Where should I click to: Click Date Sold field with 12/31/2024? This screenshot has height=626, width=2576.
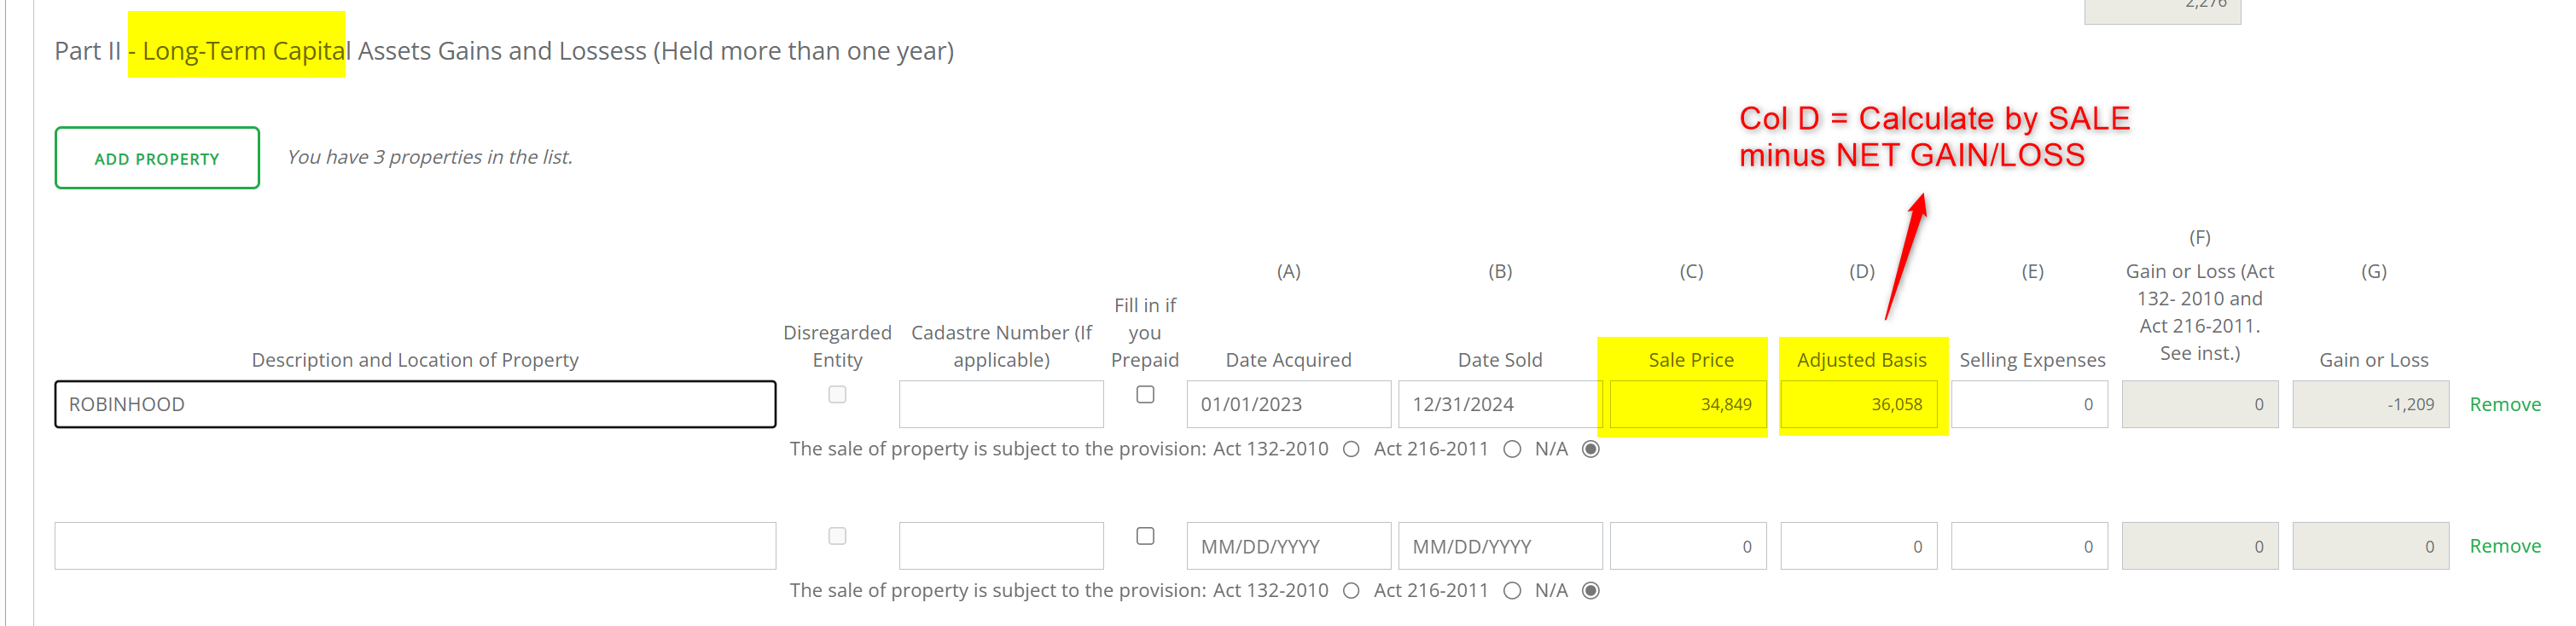(x=1500, y=404)
